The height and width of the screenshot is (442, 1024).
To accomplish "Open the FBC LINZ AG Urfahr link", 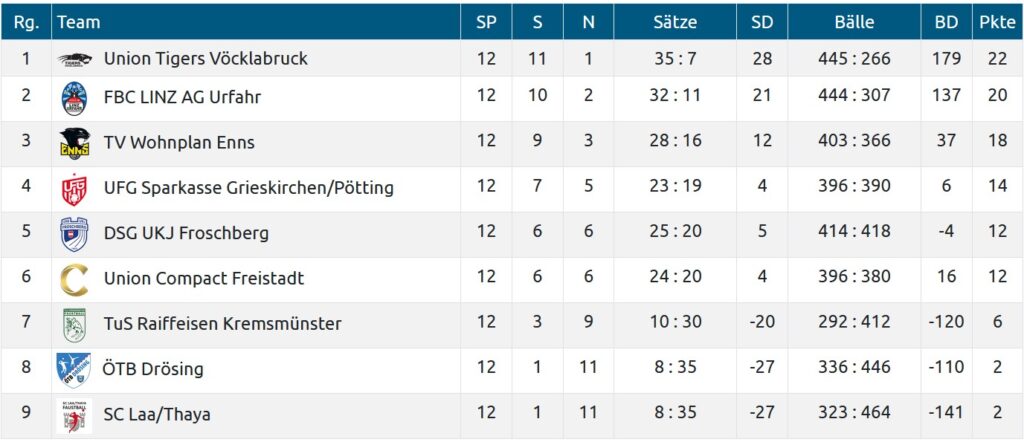I will tap(182, 97).
